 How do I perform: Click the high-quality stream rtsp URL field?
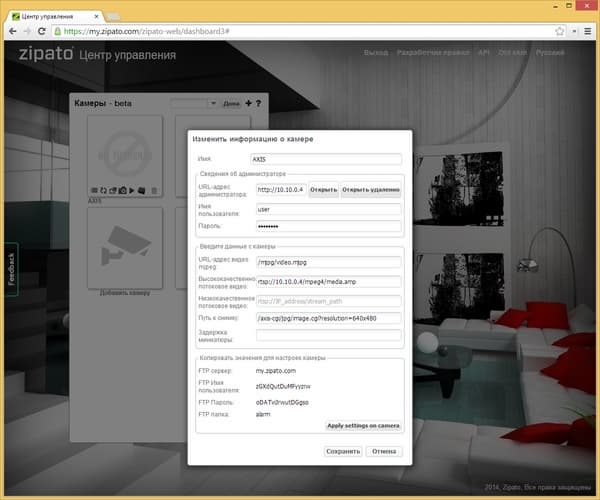[329, 282]
